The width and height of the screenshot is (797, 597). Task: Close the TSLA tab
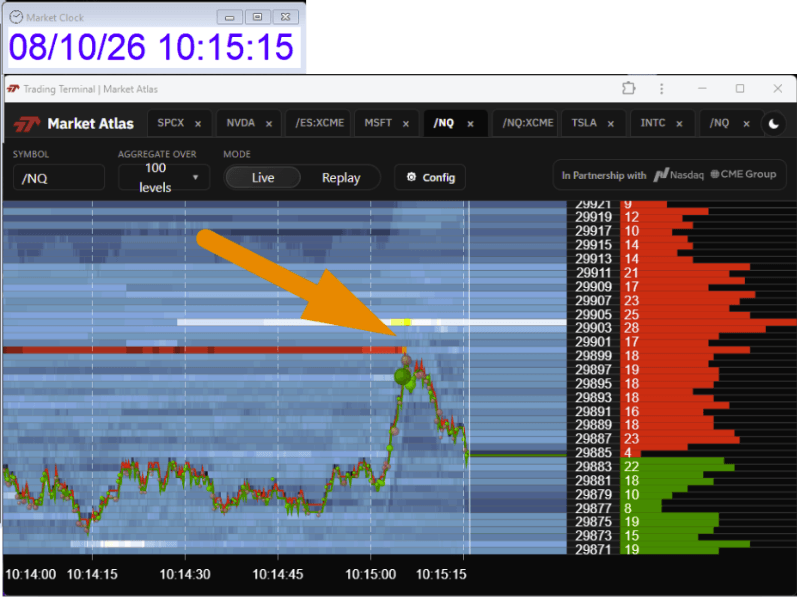click(x=611, y=123)
